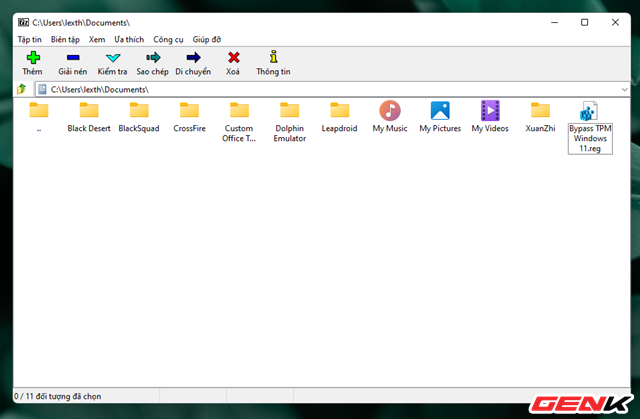Open the Công cụ menu
640x419 pixels.
(168, 39)
